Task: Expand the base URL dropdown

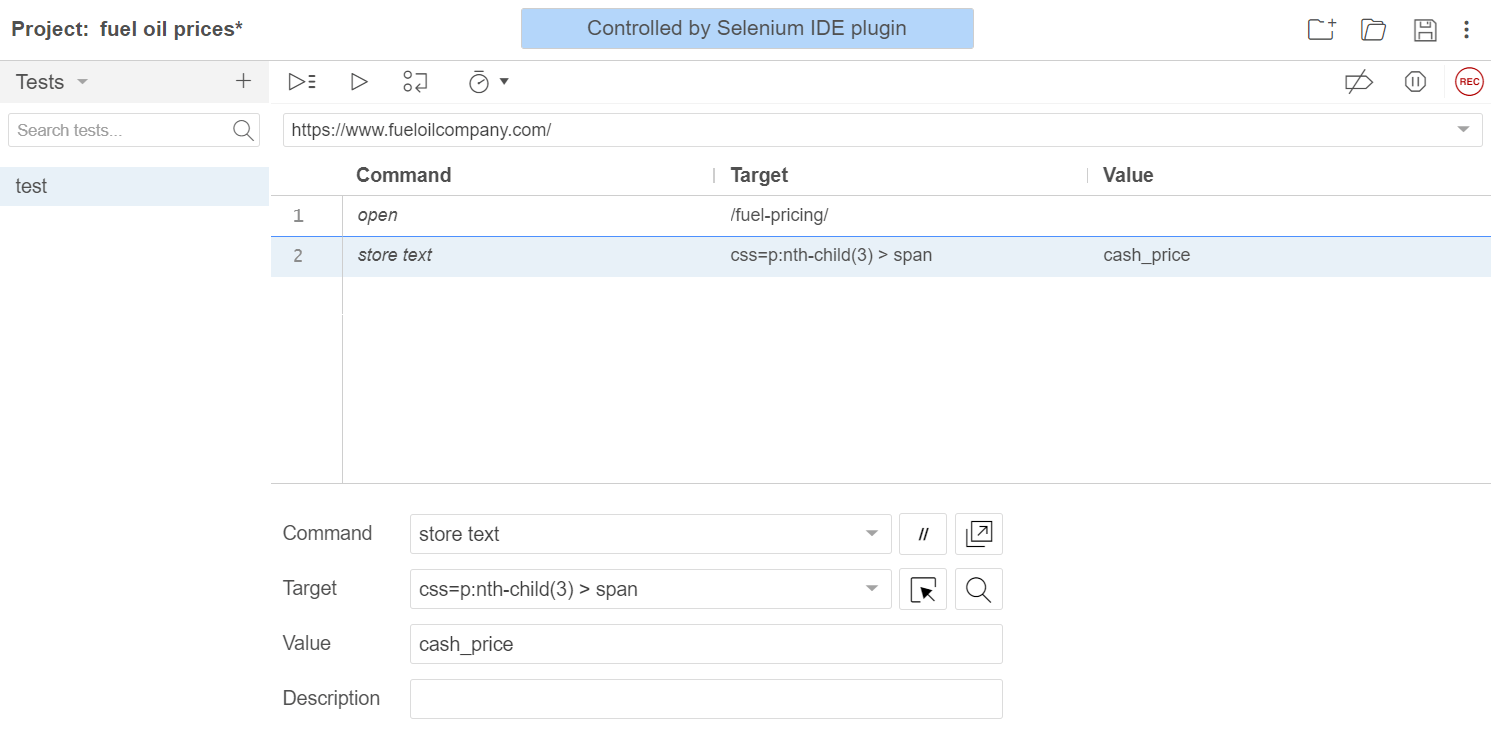Action: point(1463,130)
